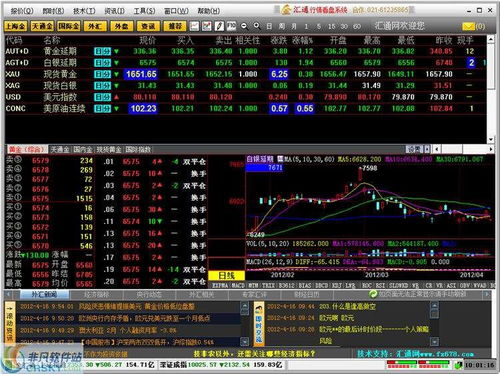Toggle the 15 minute period button
The image size is (500, 374).
(x=331, y=26)
